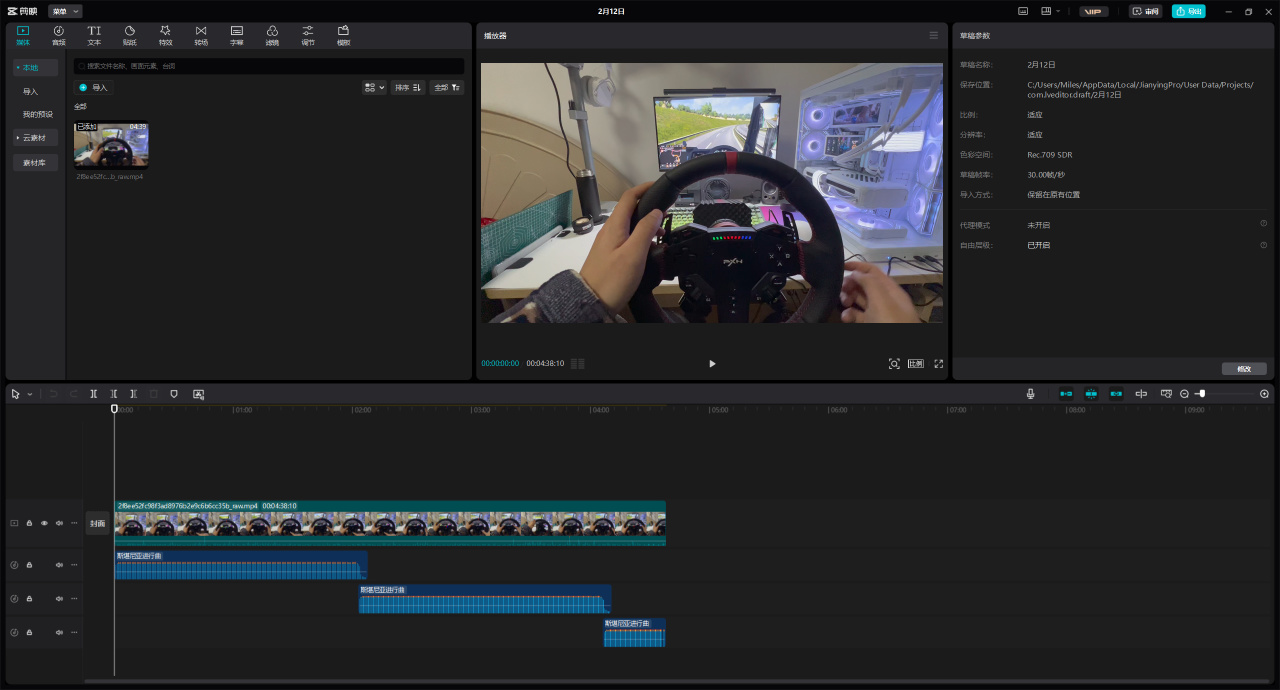Play the video in the player
Image resolution: width=1280 pixels, height=690 pixels.
[x=712, y=364]
